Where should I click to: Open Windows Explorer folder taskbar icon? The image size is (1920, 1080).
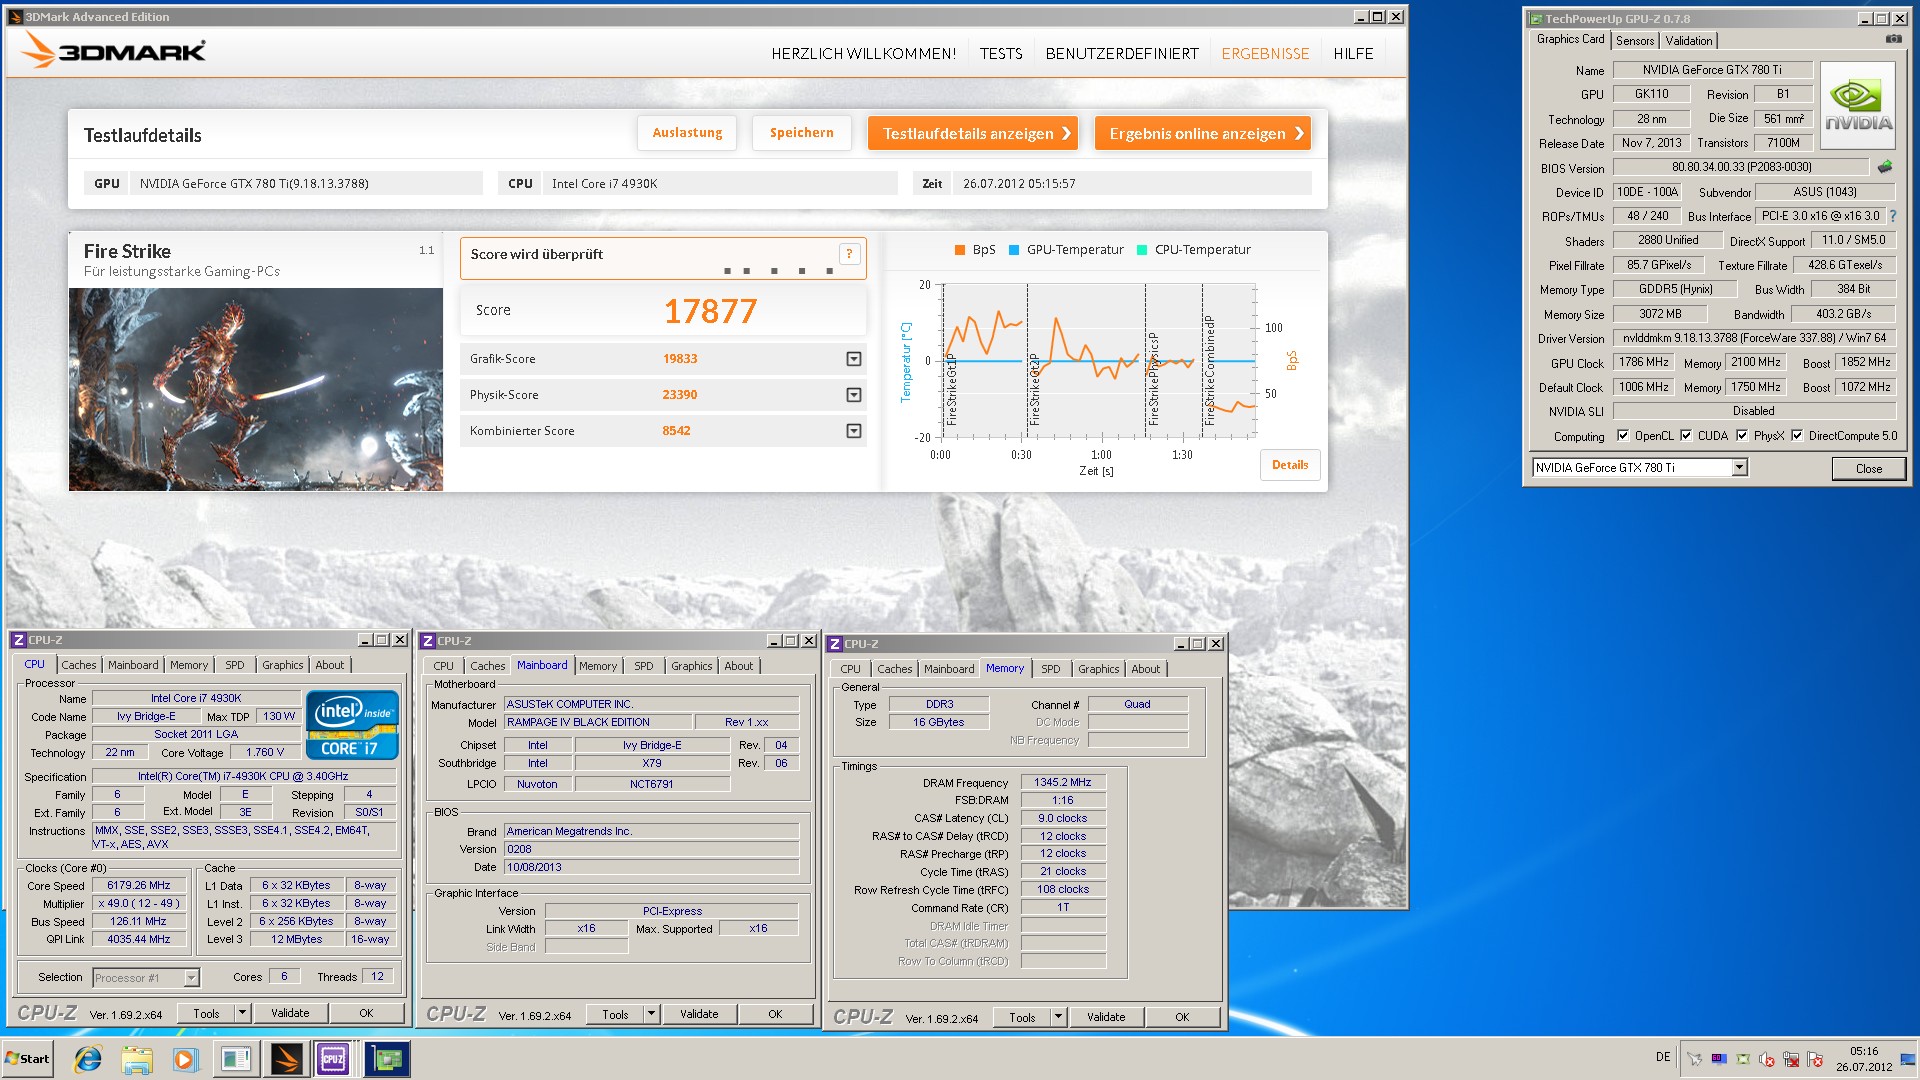pos(137,1059)
